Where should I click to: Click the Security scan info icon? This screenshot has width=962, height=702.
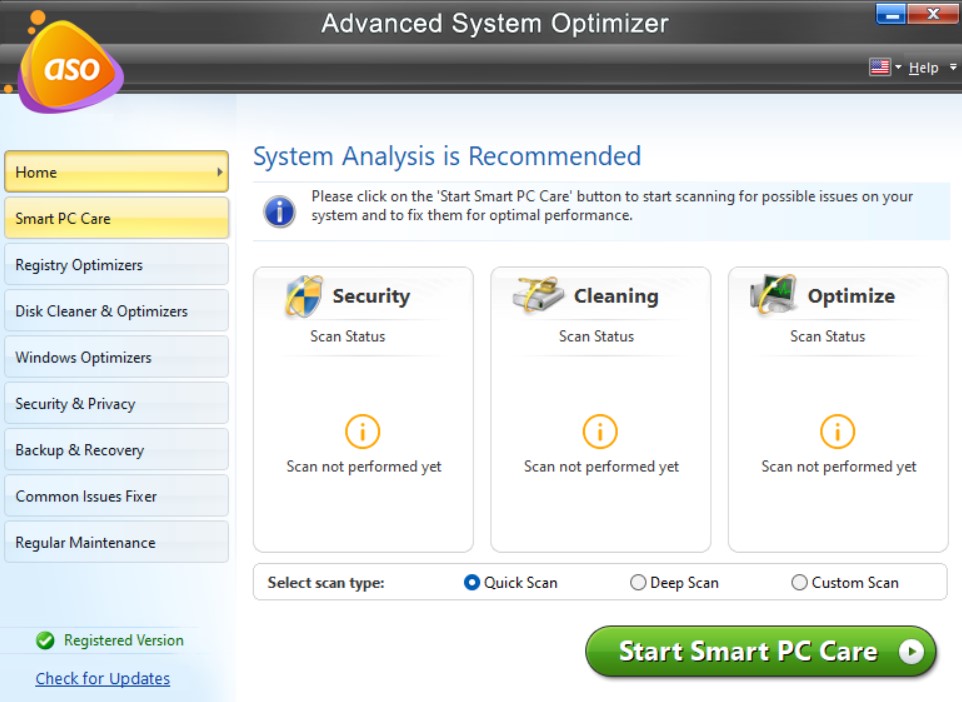point(362,431)
